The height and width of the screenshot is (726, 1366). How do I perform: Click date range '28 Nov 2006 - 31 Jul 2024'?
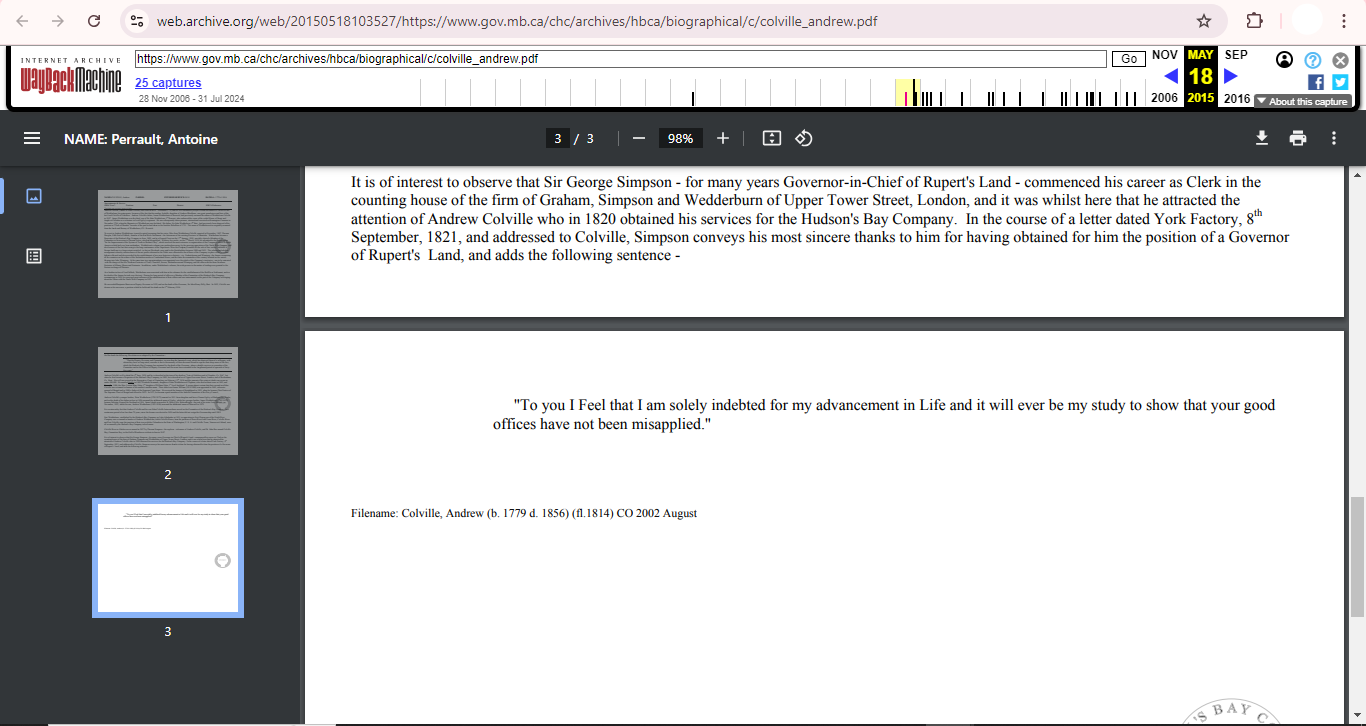[191, 99]
